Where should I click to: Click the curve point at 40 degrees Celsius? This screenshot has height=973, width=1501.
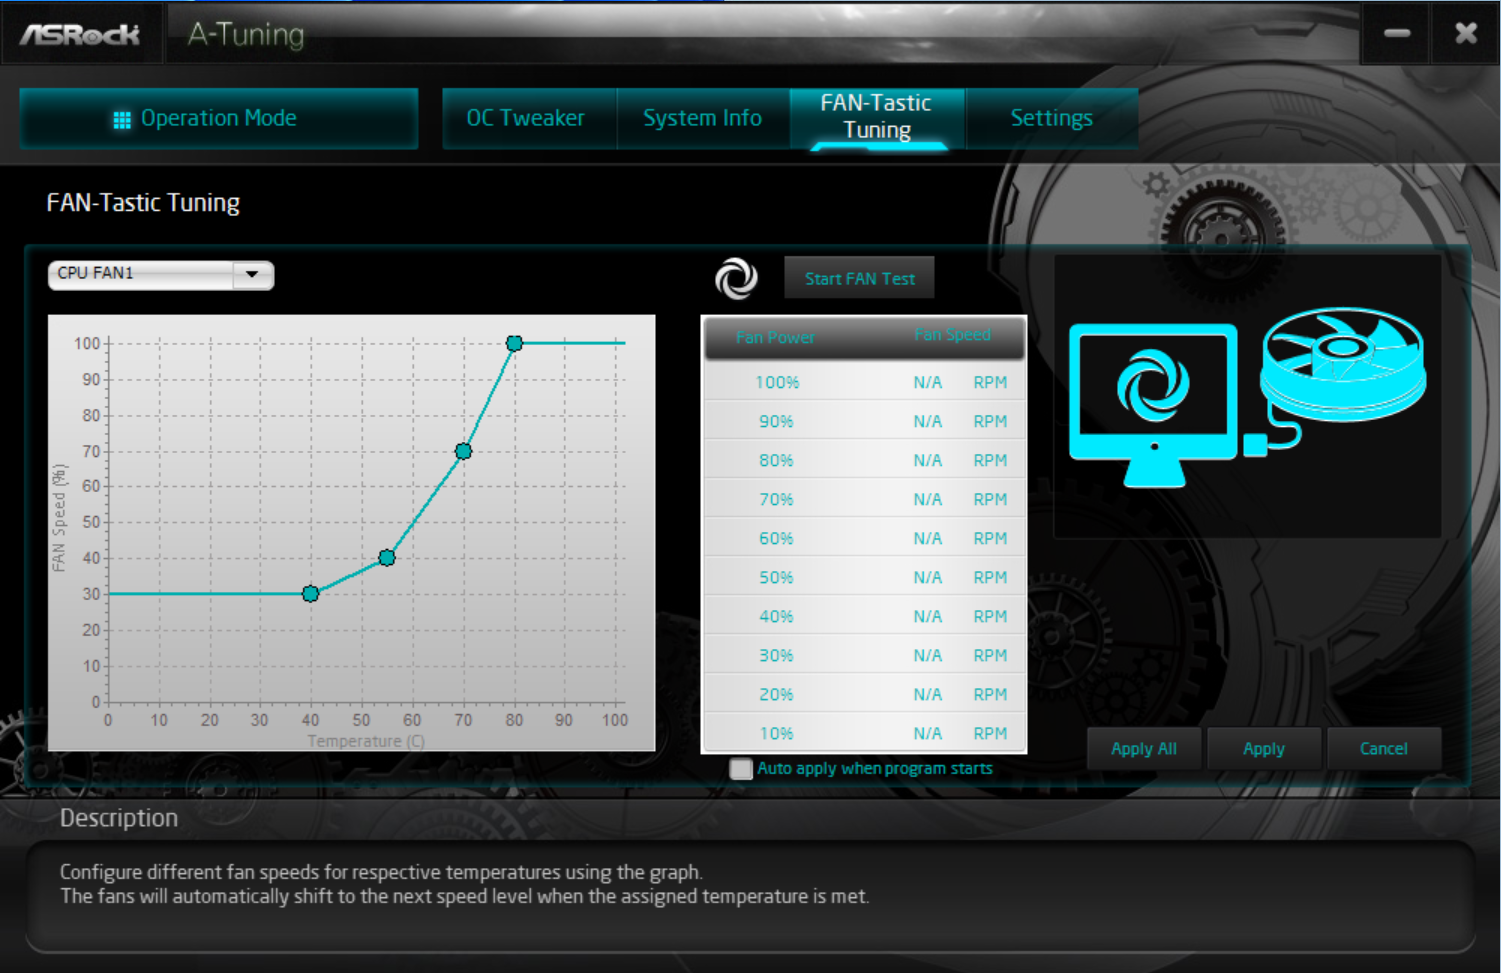click(x=310, y=593)
